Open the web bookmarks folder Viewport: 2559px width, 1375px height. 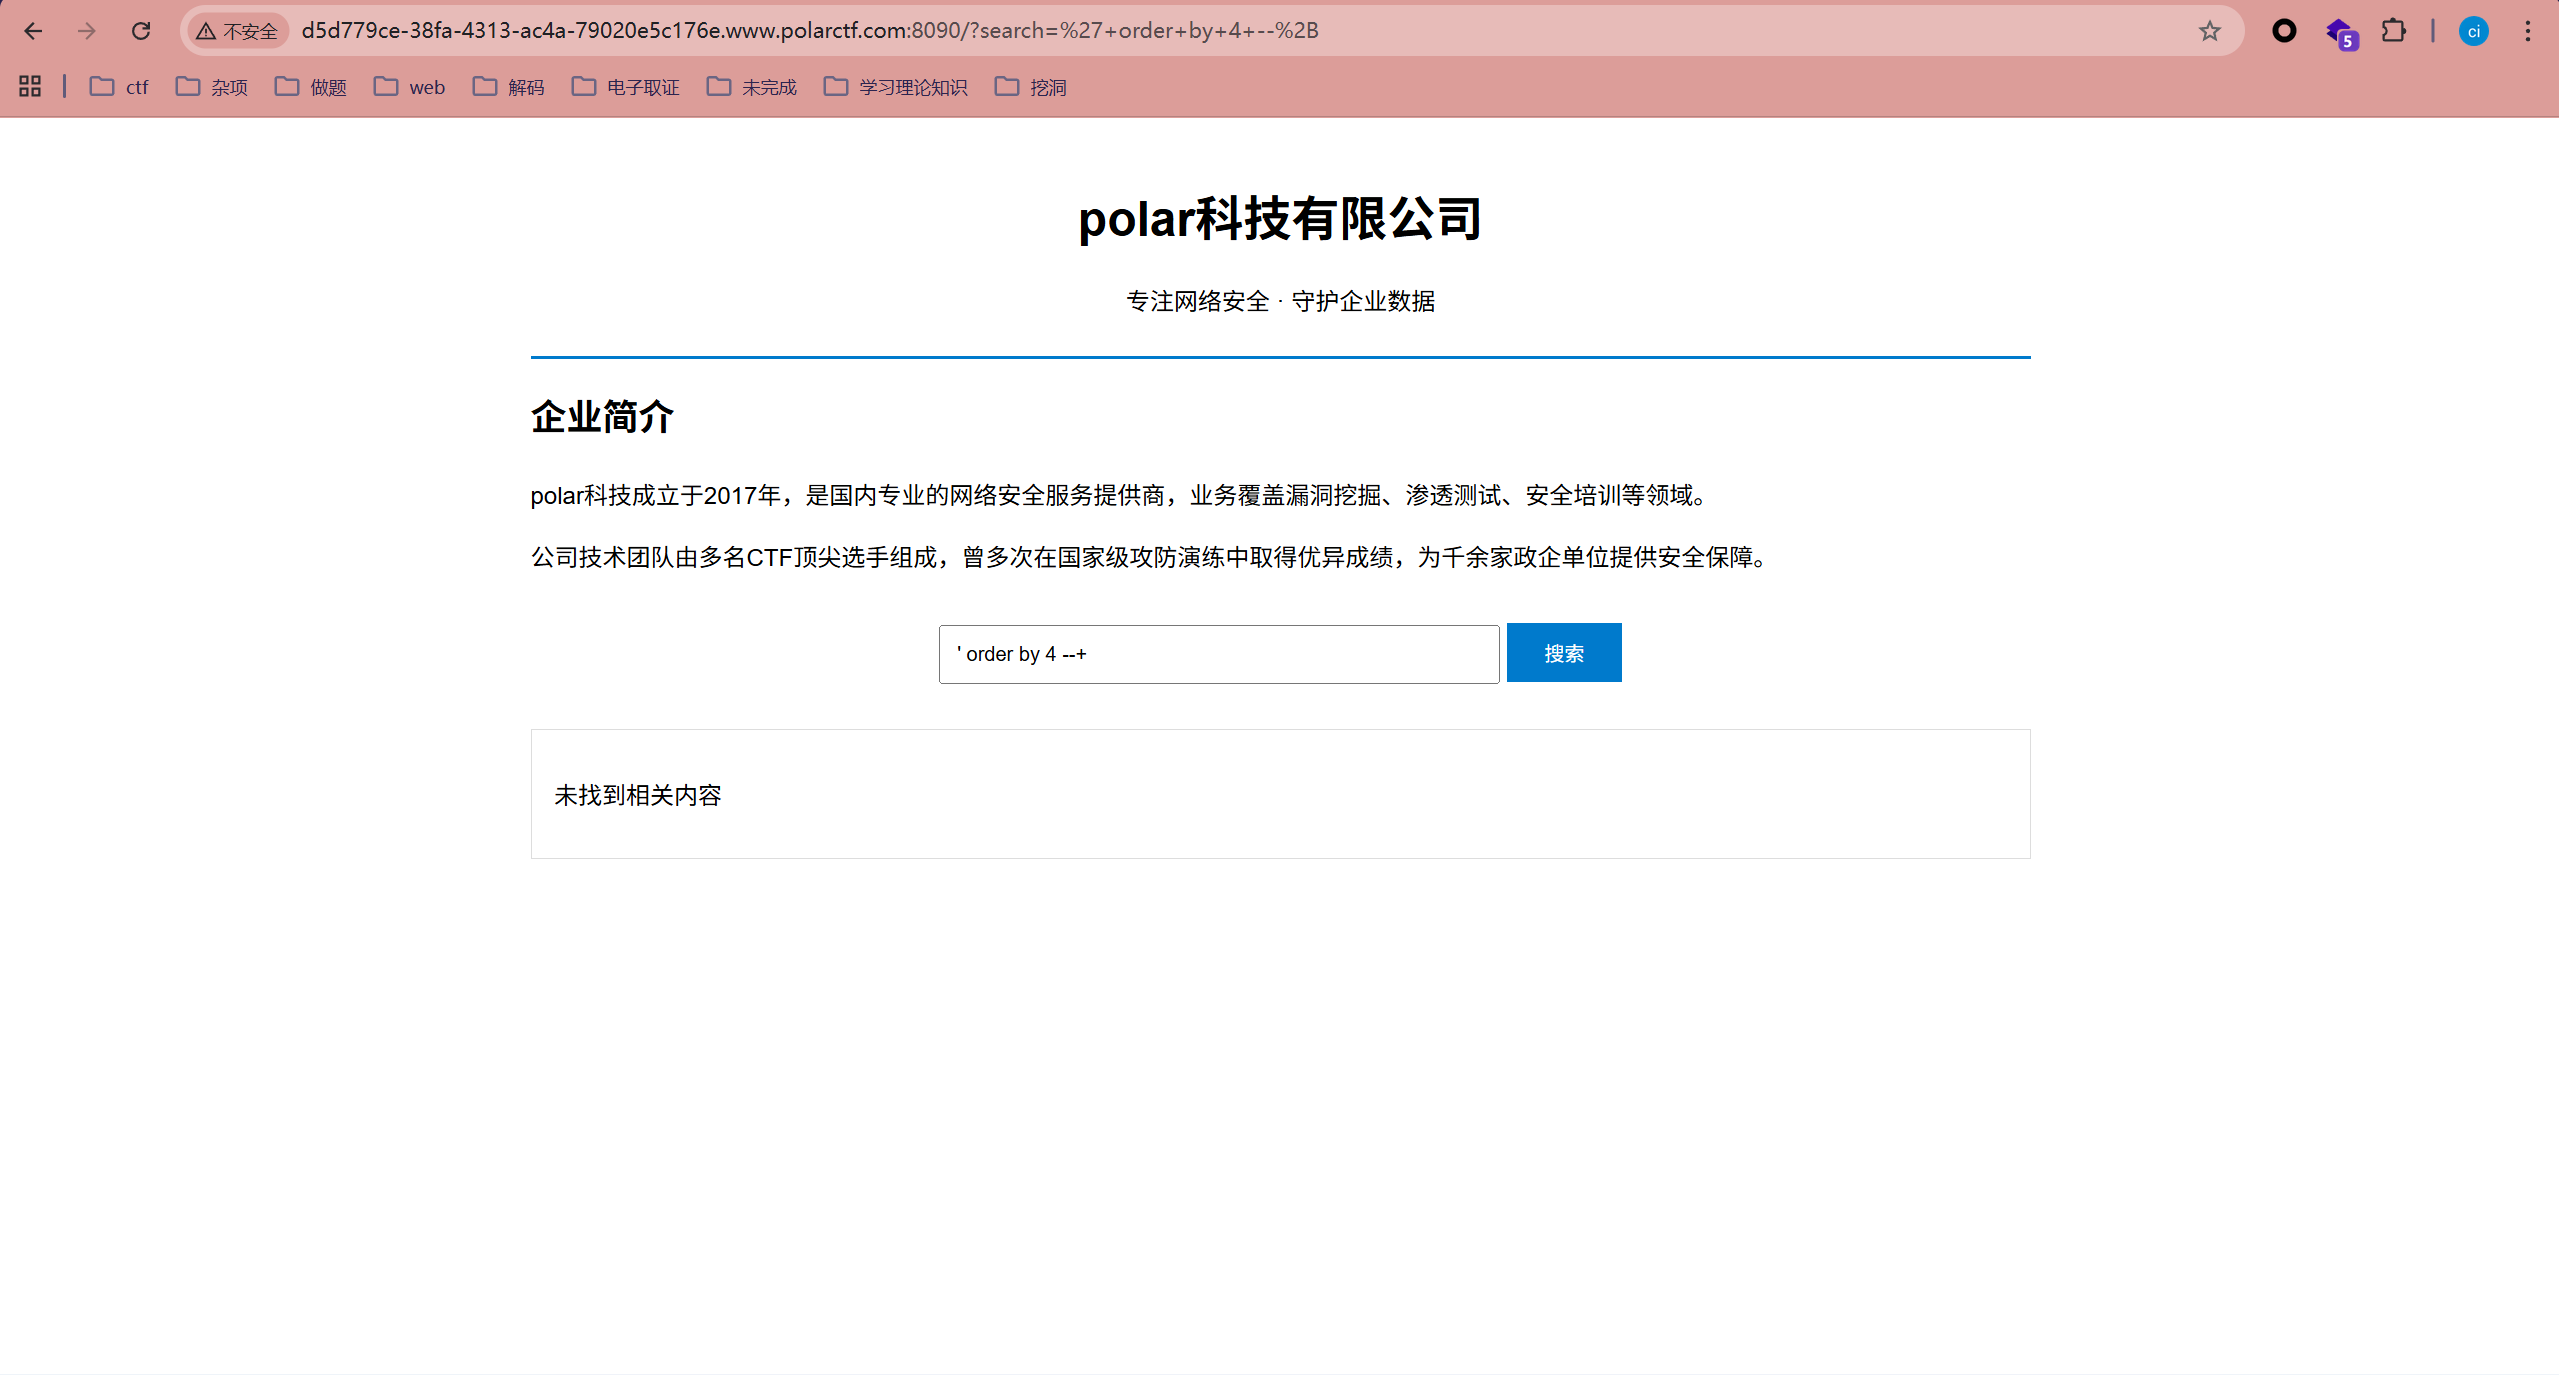pos(409,87)
